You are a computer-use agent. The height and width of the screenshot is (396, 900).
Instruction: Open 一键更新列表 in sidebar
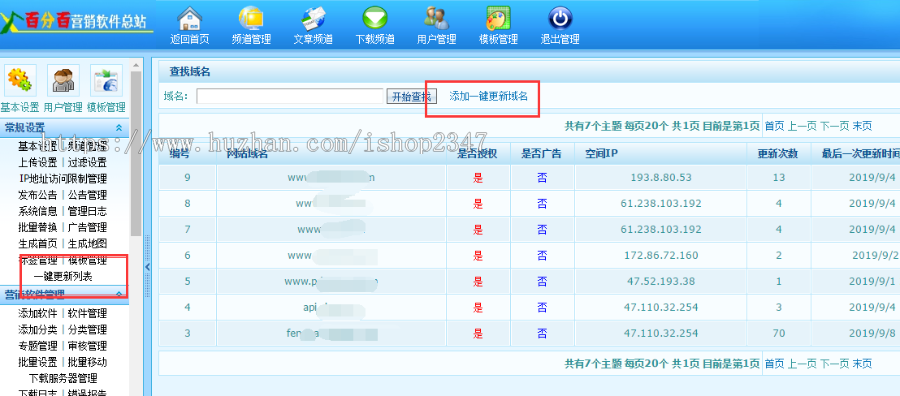coord(63,276)
